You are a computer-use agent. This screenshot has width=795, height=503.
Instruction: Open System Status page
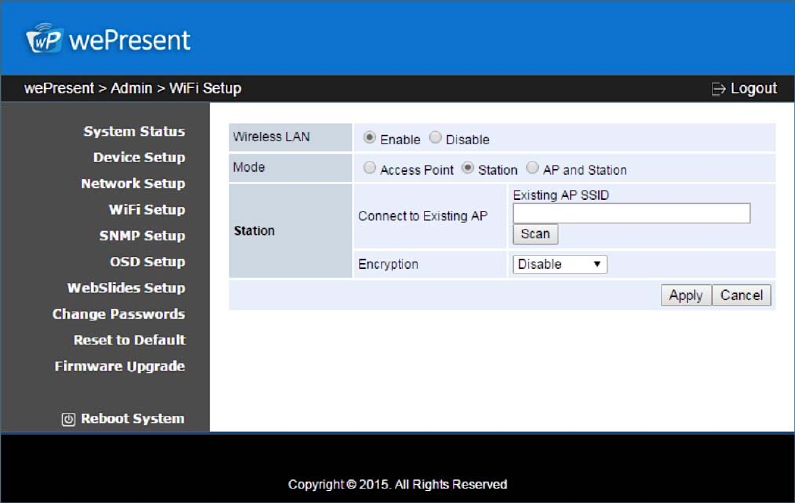[134, 131]
